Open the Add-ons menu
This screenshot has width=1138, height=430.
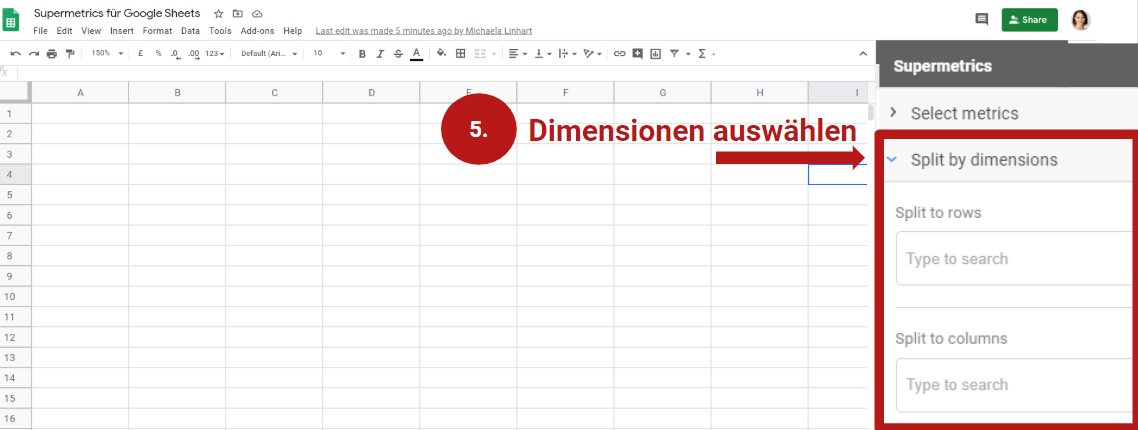[x=257, y=31]
